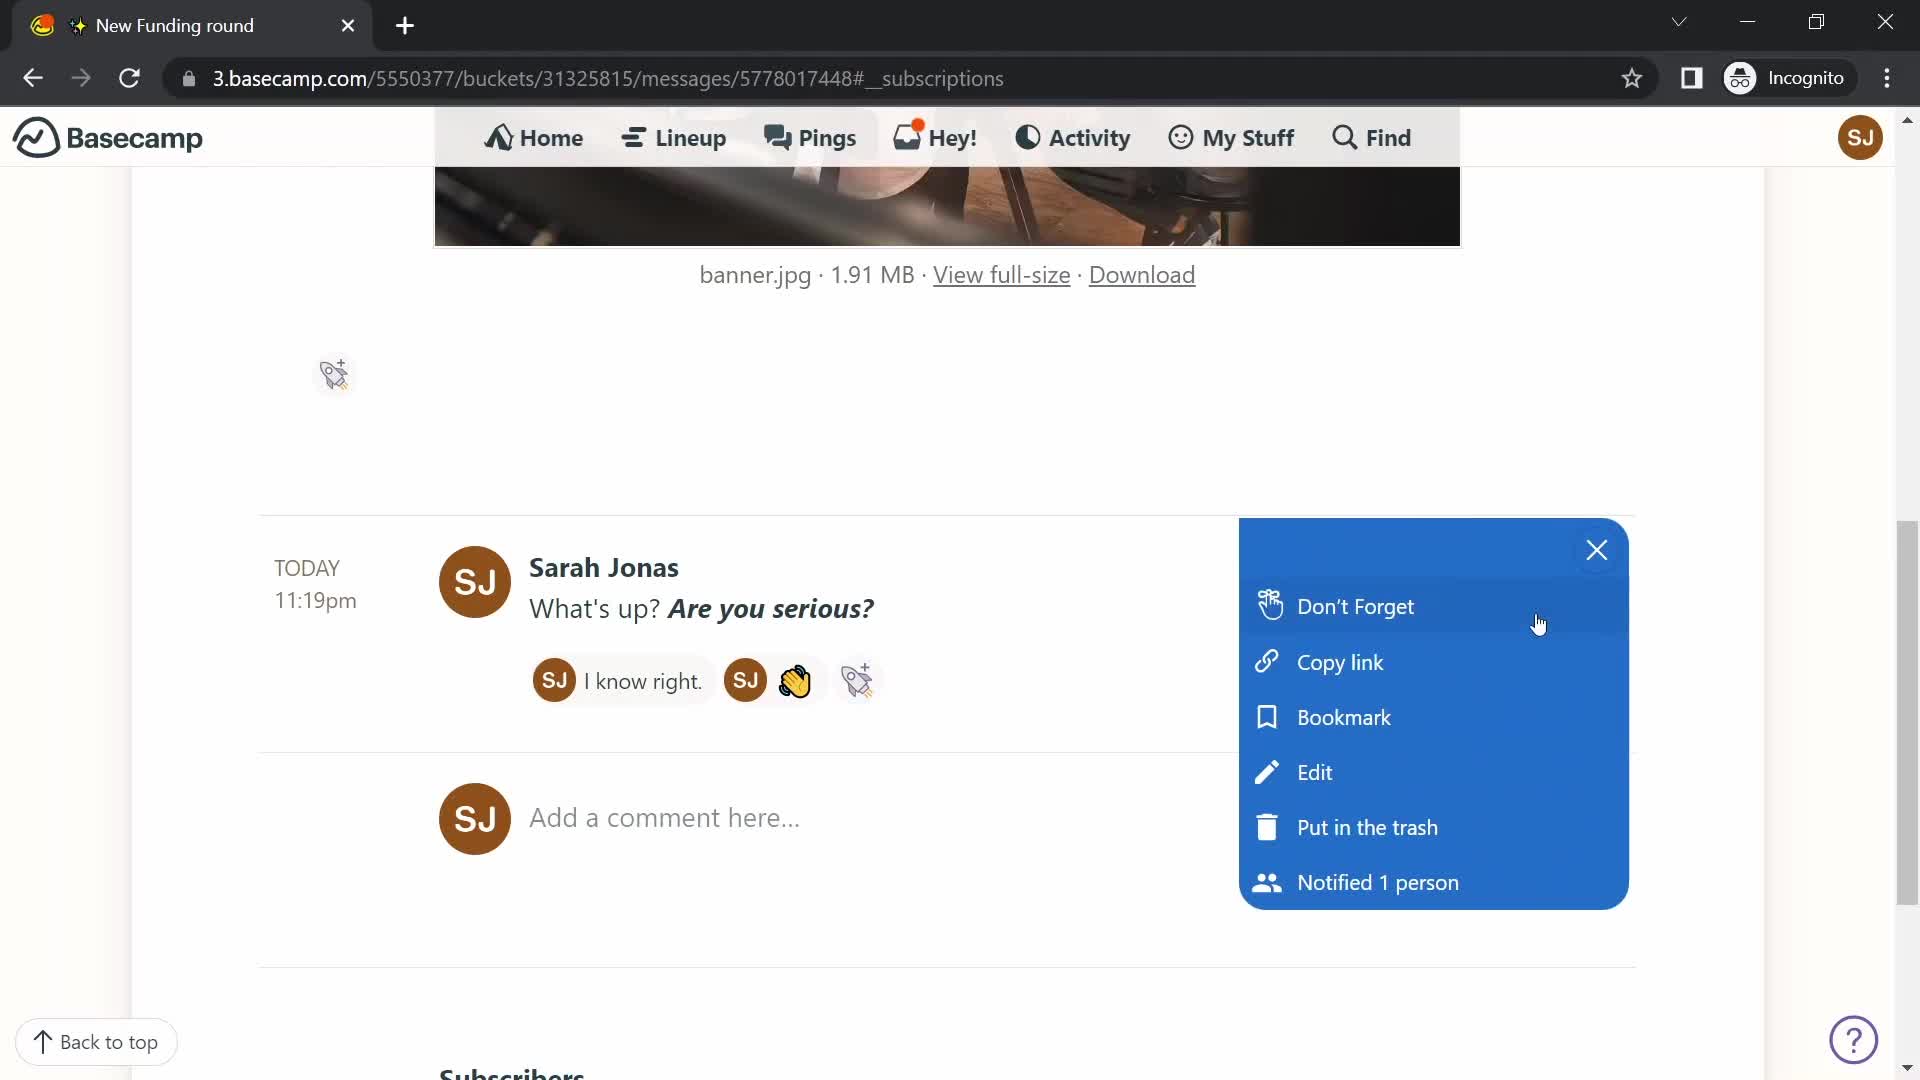The height and width of the screenshot is (1080, 1920).
Task: Click the Pings messaging icon
Action: (x=808, y=137)
